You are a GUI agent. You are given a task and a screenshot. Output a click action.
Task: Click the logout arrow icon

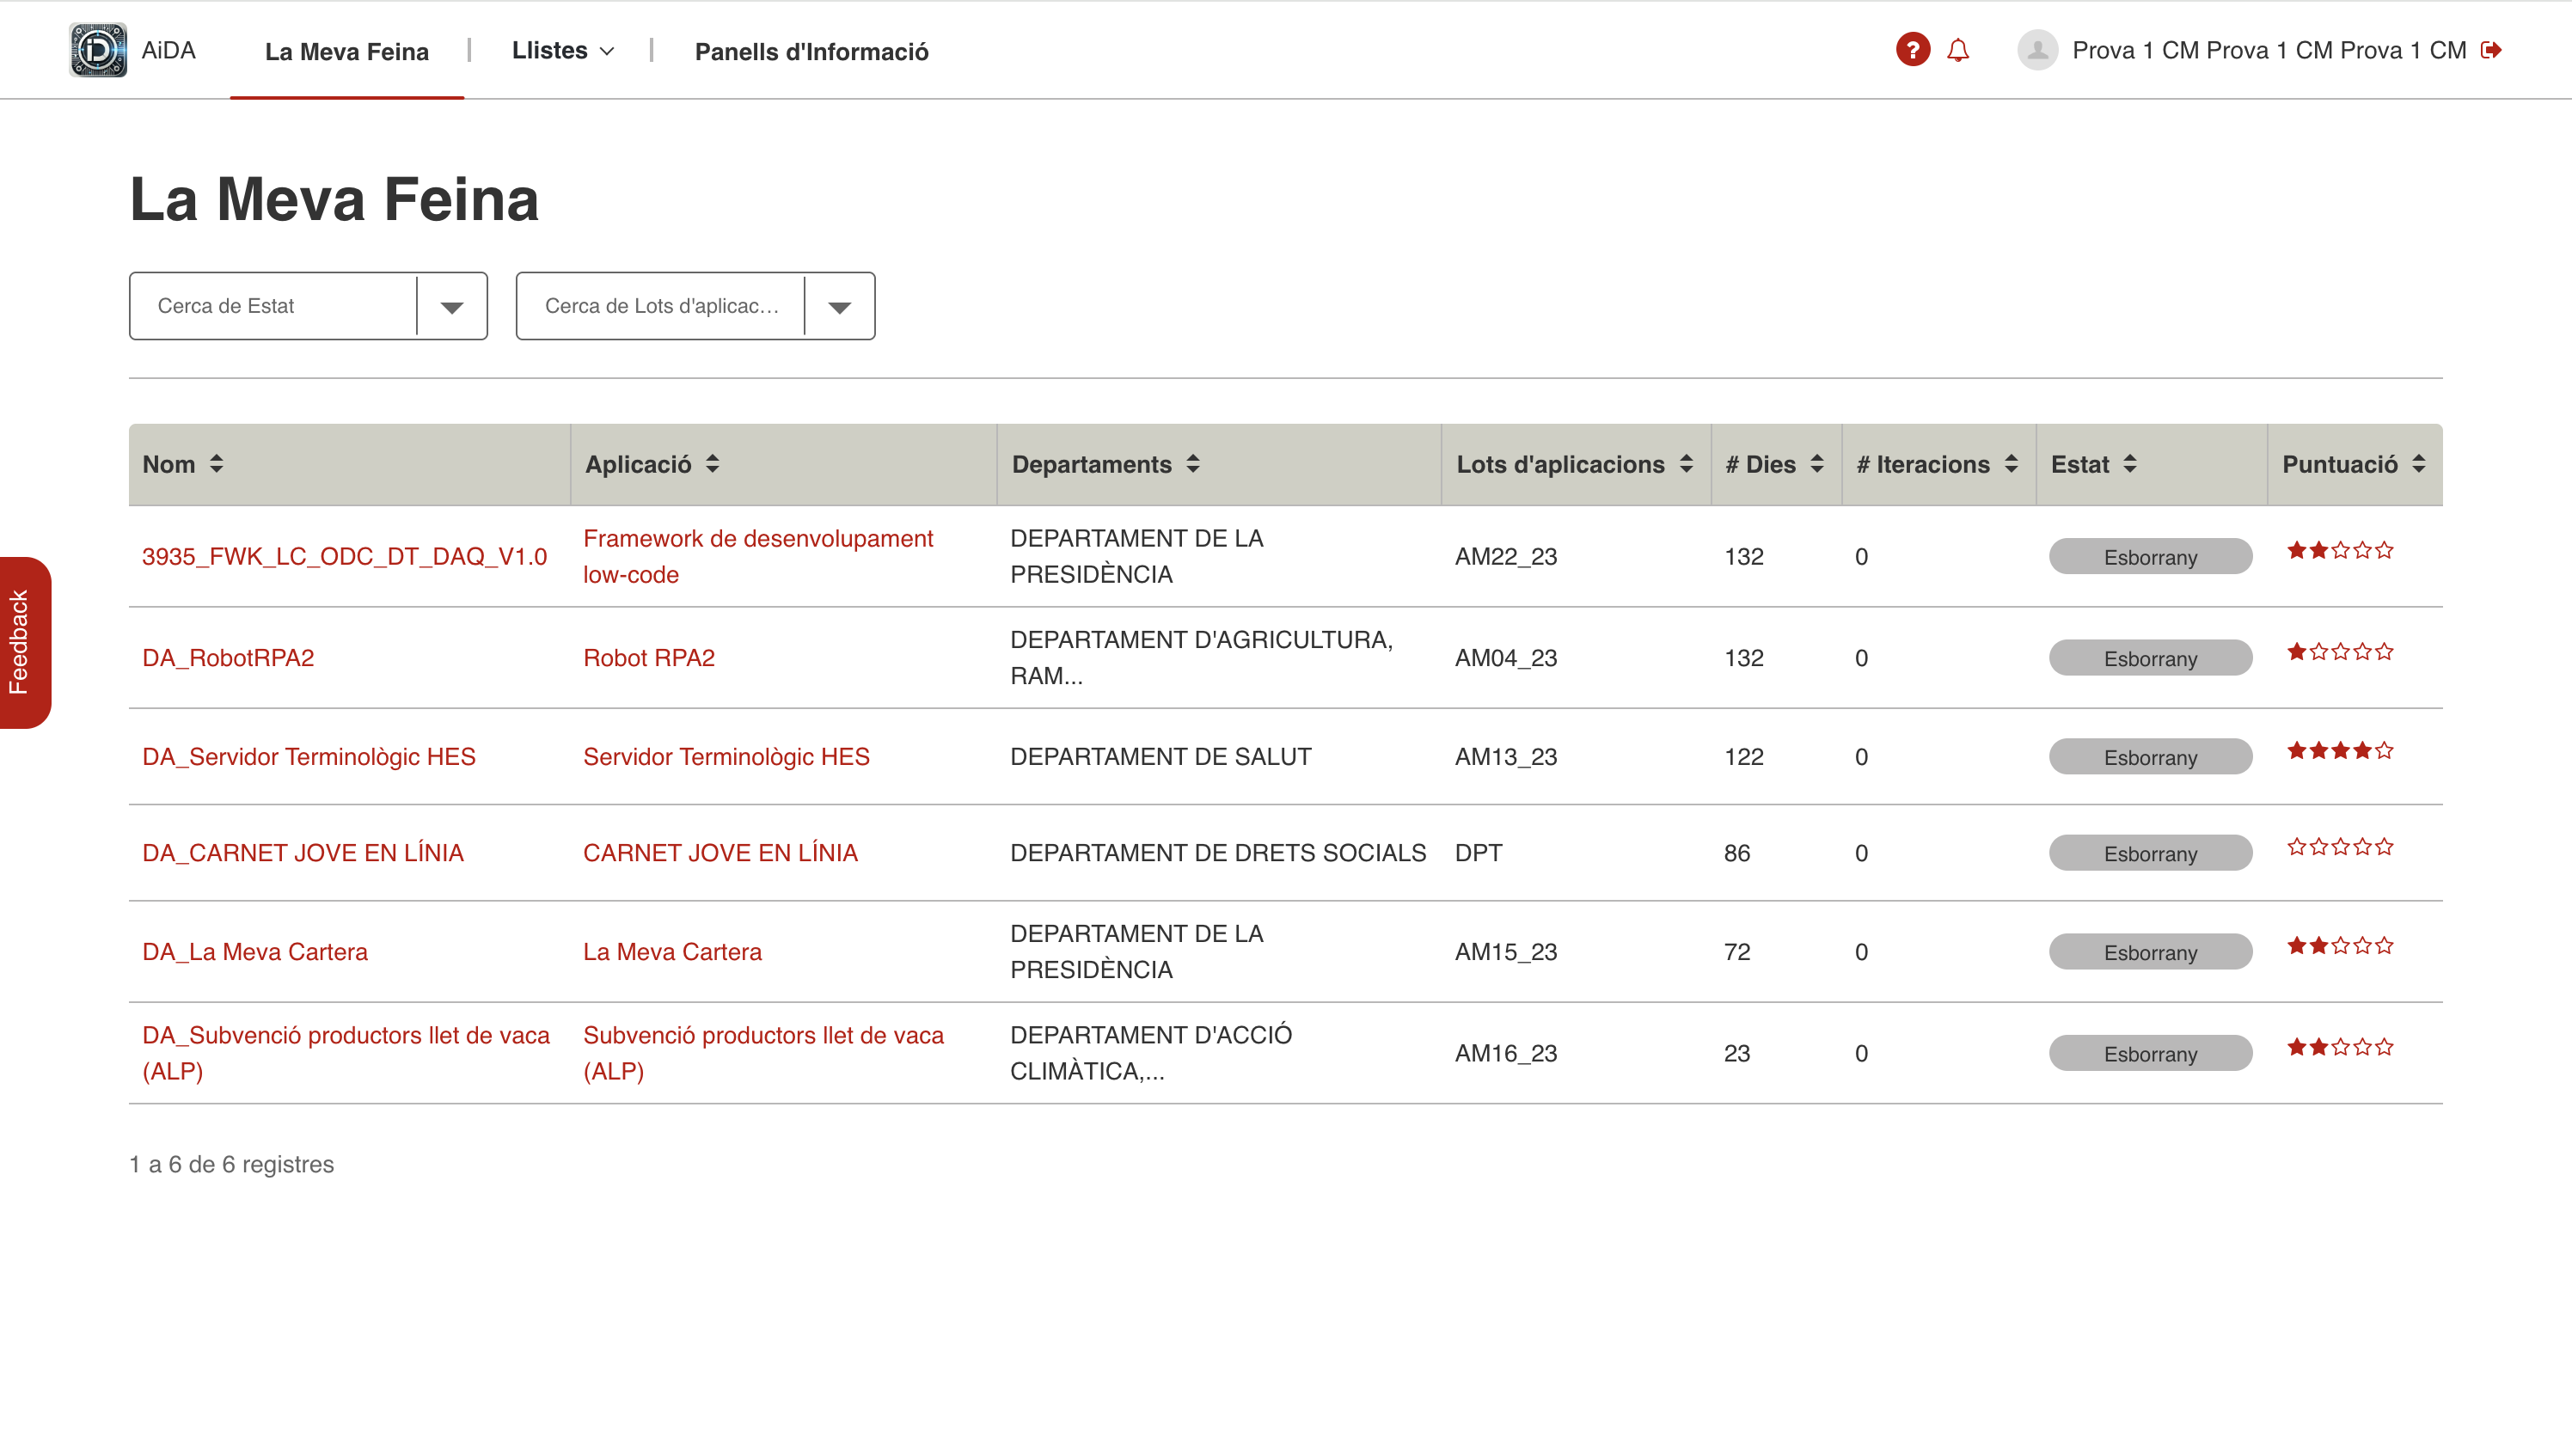[2491, 50]
